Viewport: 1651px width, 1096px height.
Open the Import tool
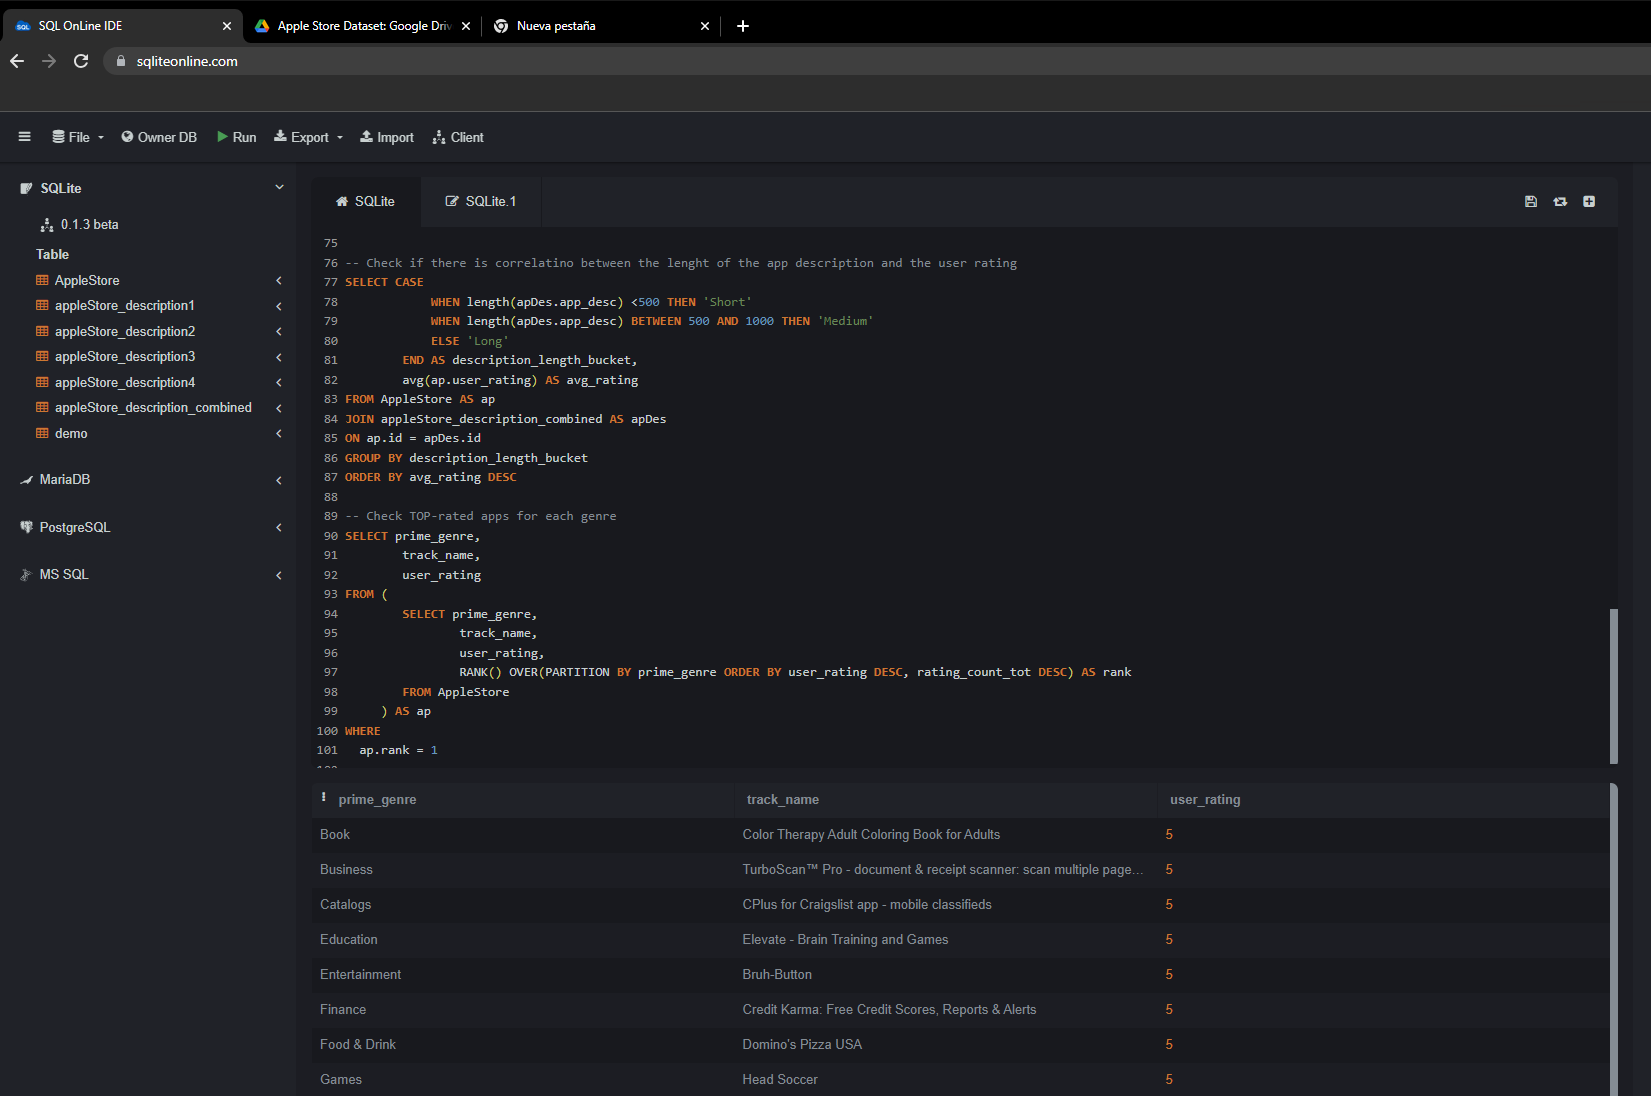[386, 137]
